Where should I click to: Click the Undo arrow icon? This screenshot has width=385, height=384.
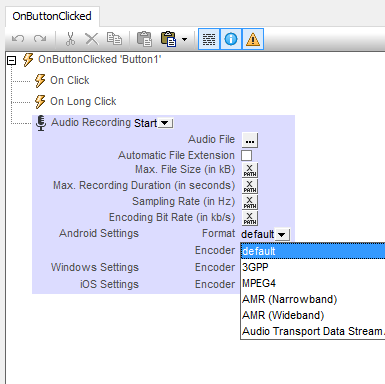[18, 39]
